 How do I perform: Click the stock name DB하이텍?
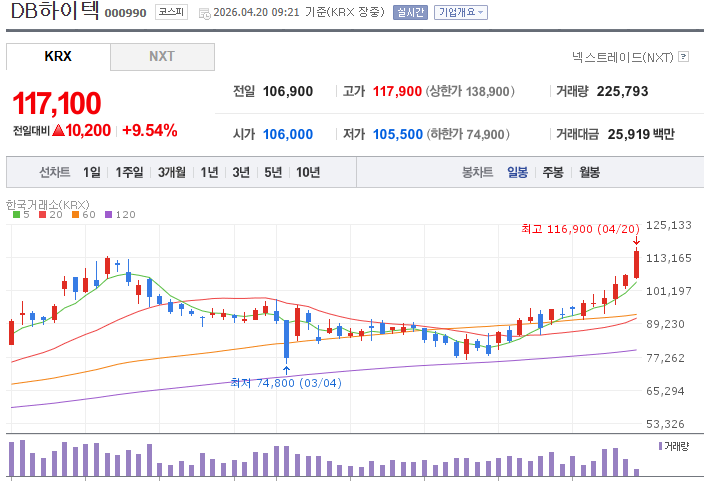(54, 11)
